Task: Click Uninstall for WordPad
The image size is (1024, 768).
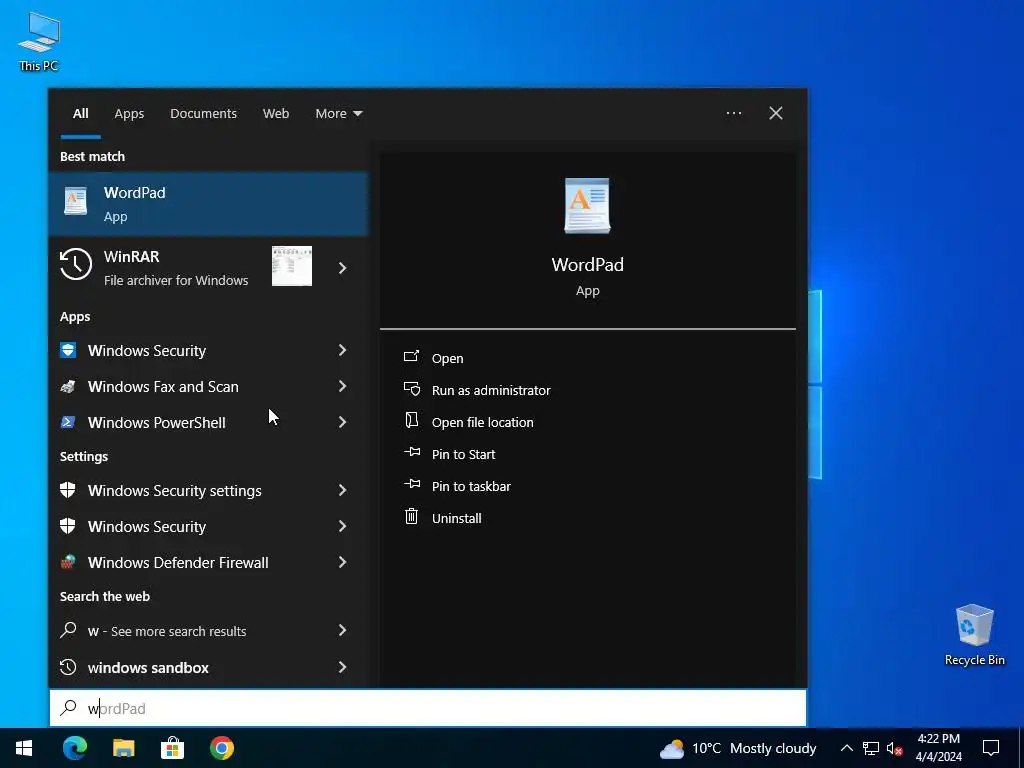Action: 456,518
